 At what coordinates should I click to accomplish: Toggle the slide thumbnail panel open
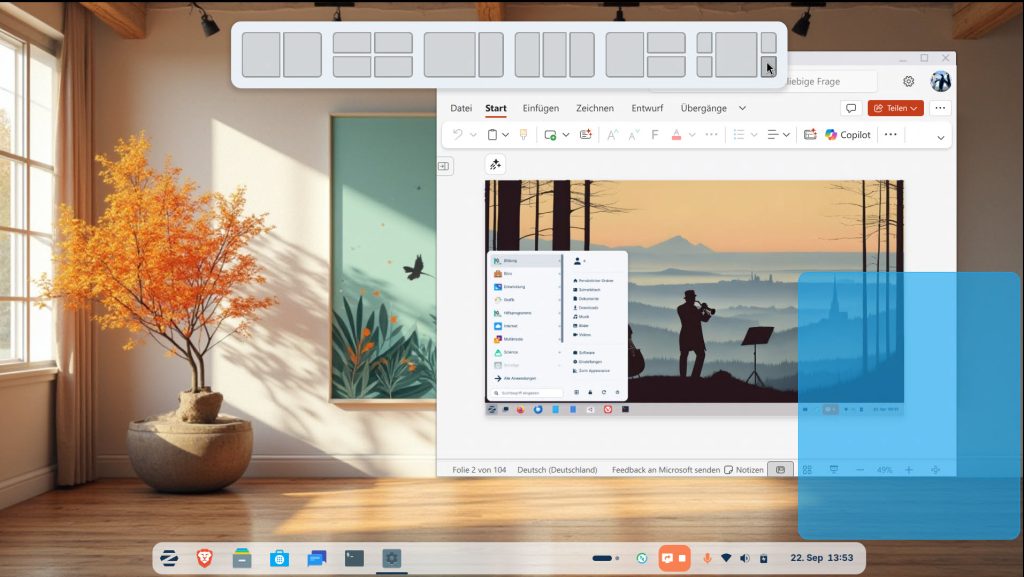(445, 166)
